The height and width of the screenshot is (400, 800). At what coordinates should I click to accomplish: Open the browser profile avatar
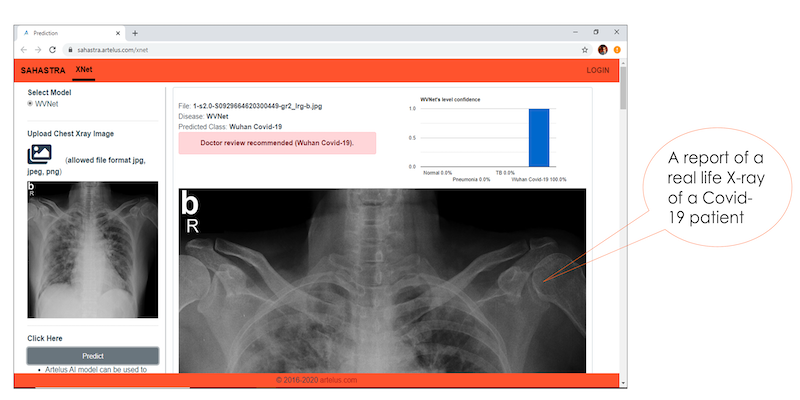[x=603, y=49]
